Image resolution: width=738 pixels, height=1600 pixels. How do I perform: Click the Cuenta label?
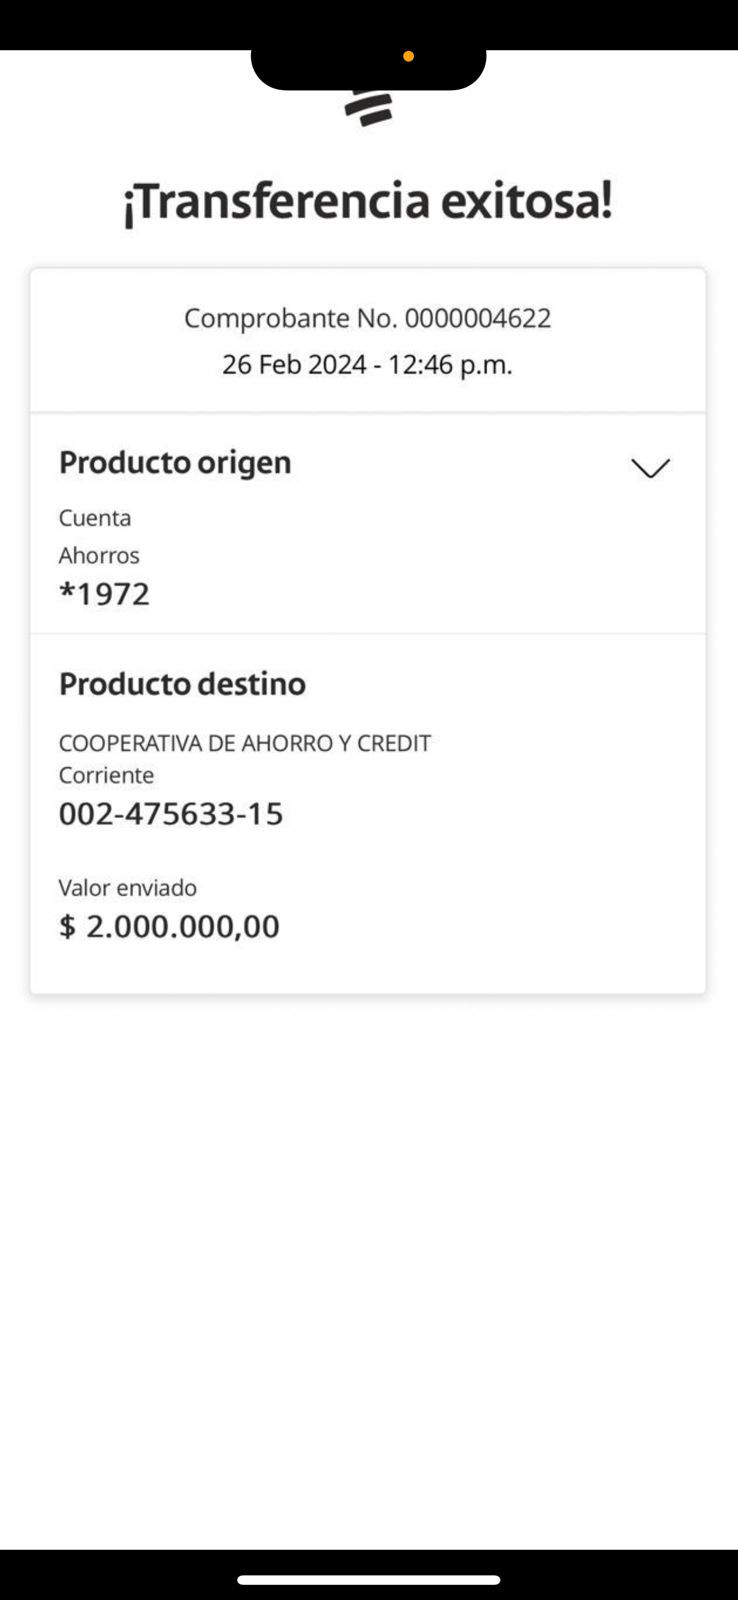pyautogui.click(x=95, y=518)
